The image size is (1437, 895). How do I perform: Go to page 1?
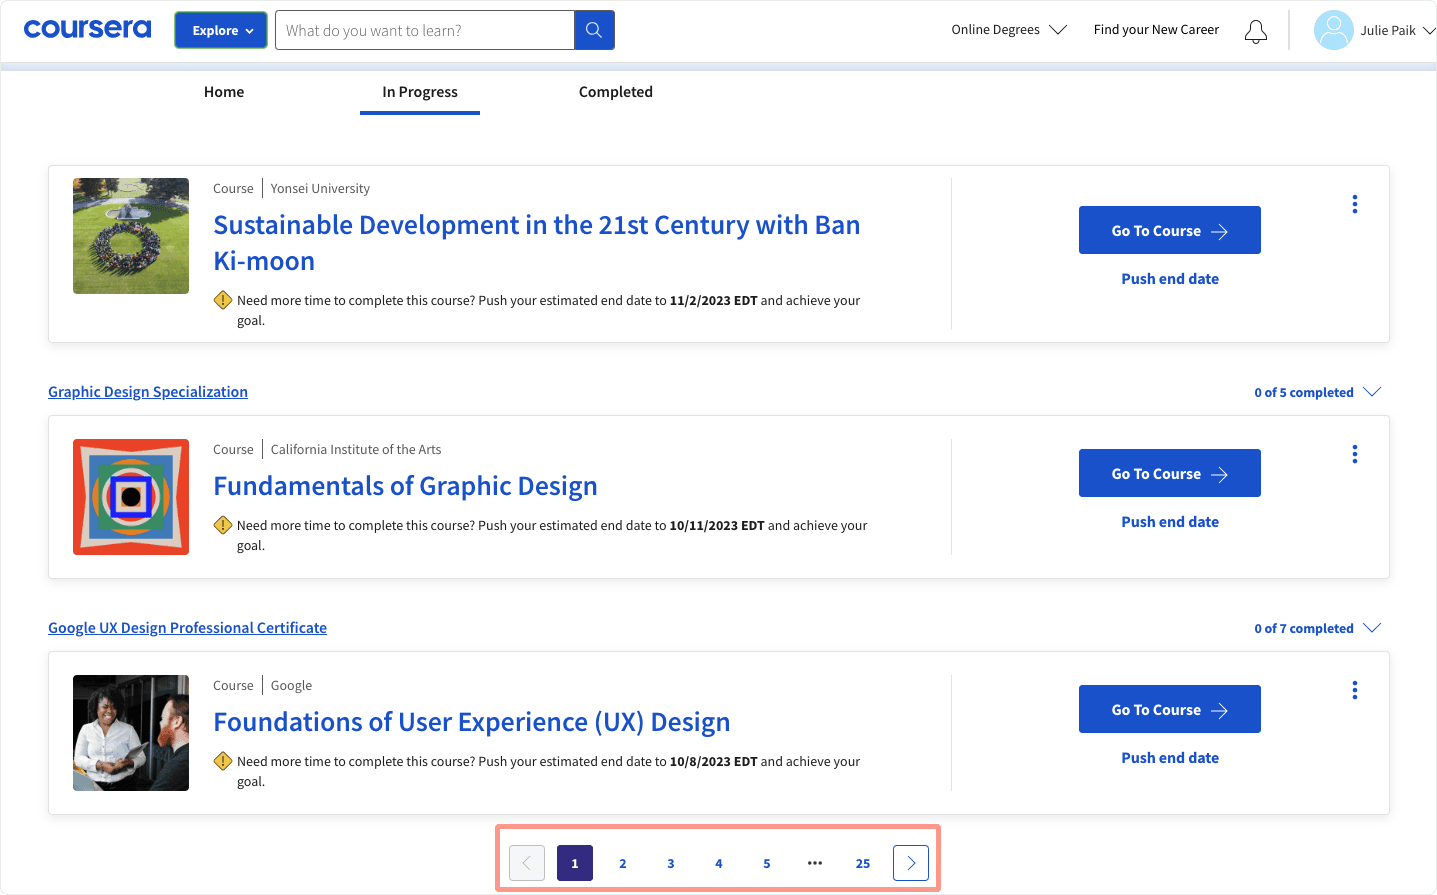(575, 863)
